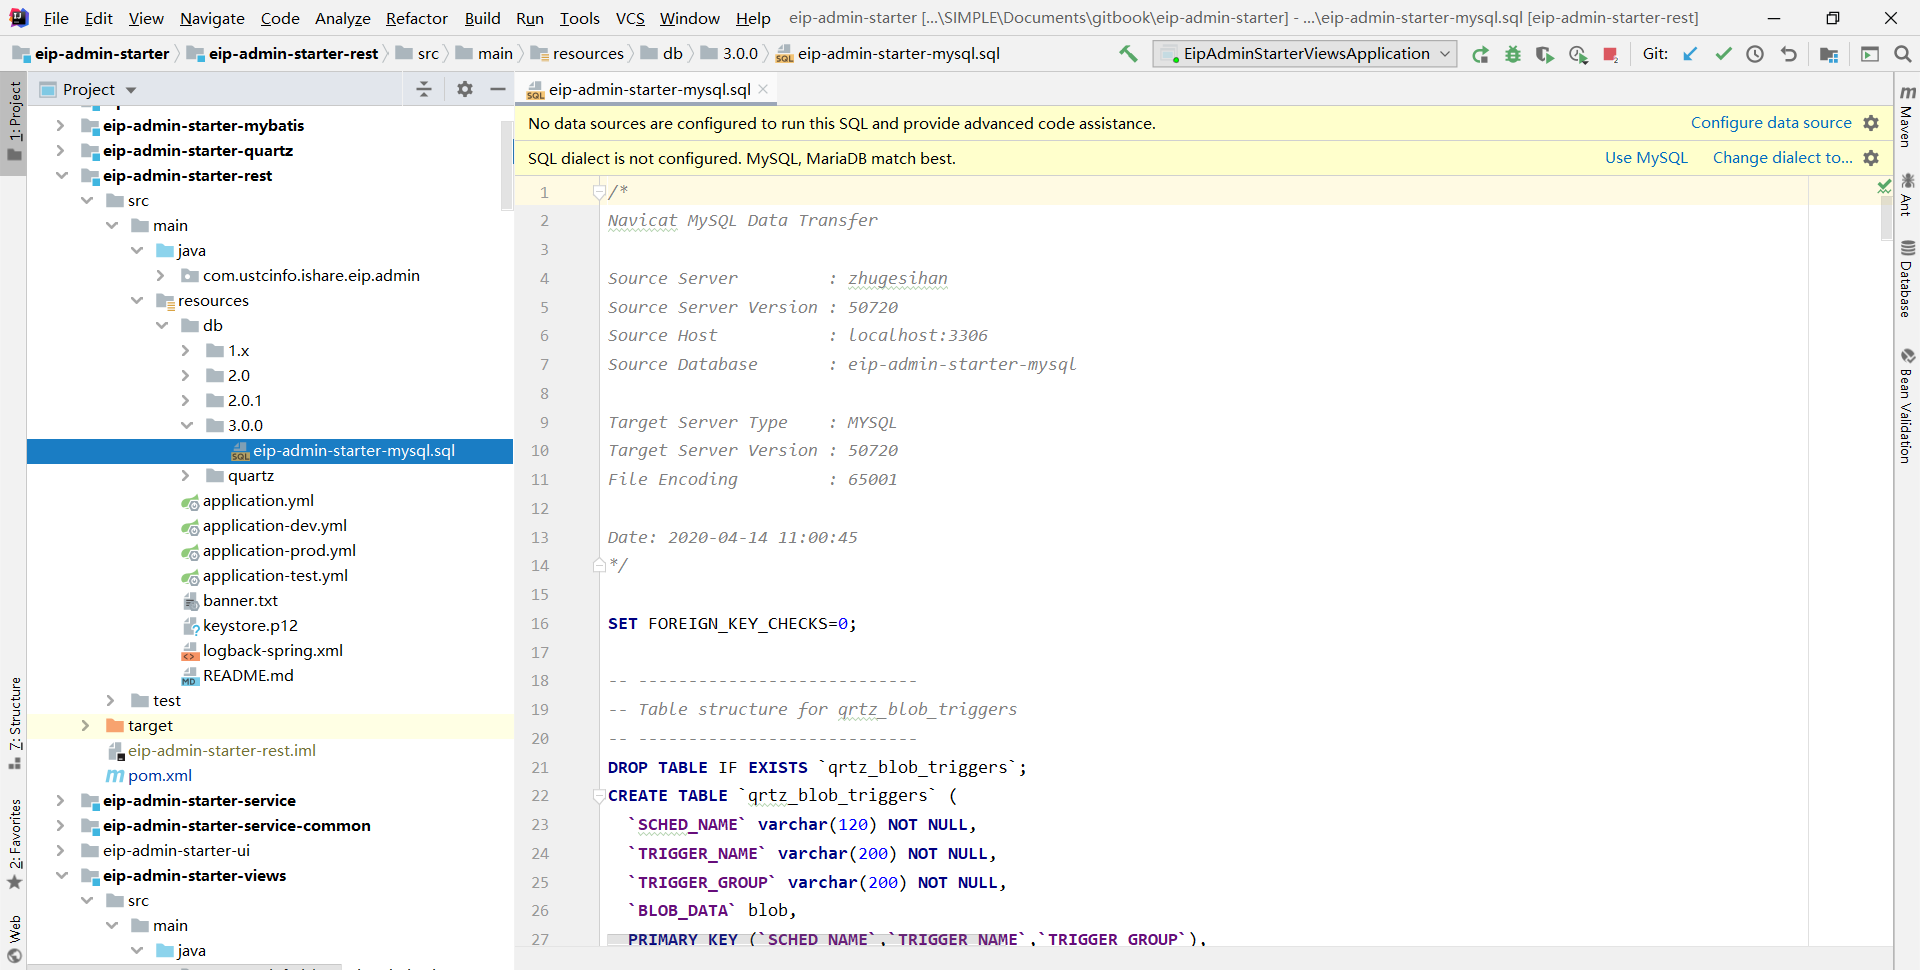
Task: Click the Use MySQL link
Action: [1645, 158]
